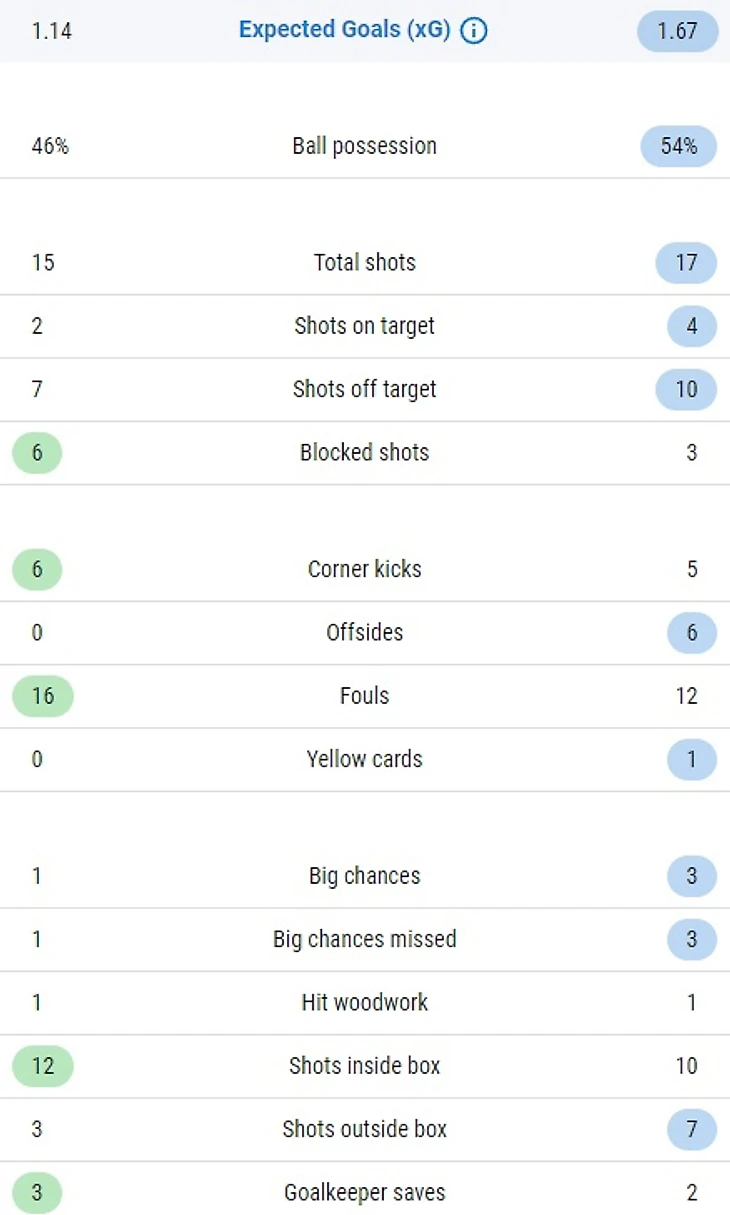
Task: Open the Expected Goals (xG) link
Action: click(345, 30)
